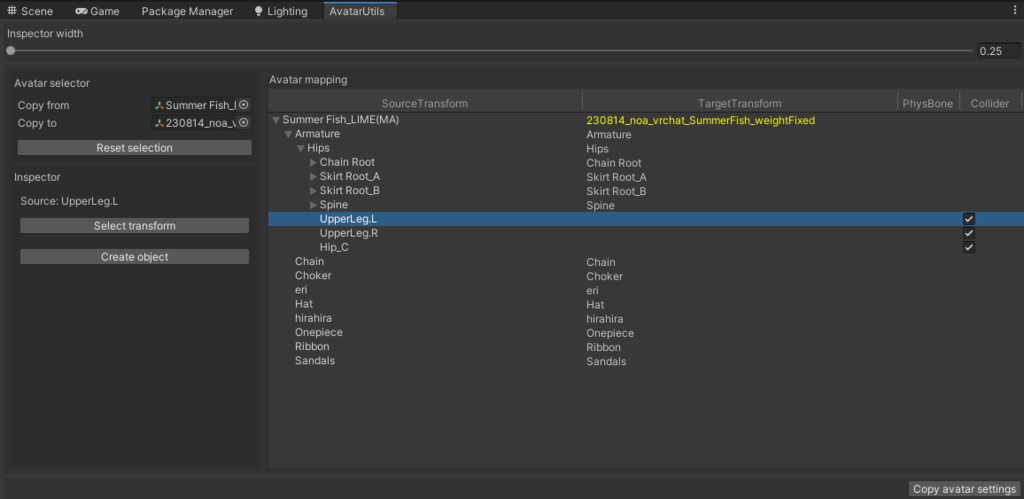
Task: Click the Reset selection button
Action: (134, 148)
